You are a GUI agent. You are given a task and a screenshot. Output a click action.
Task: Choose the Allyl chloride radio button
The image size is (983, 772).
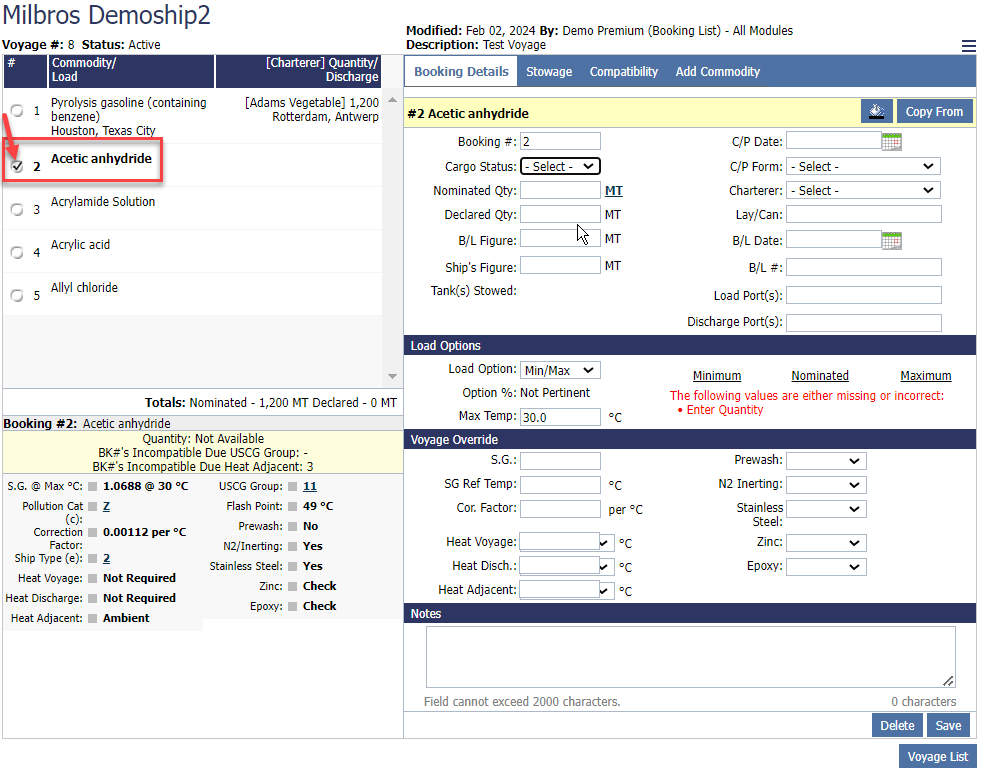(x=17, y=296)
